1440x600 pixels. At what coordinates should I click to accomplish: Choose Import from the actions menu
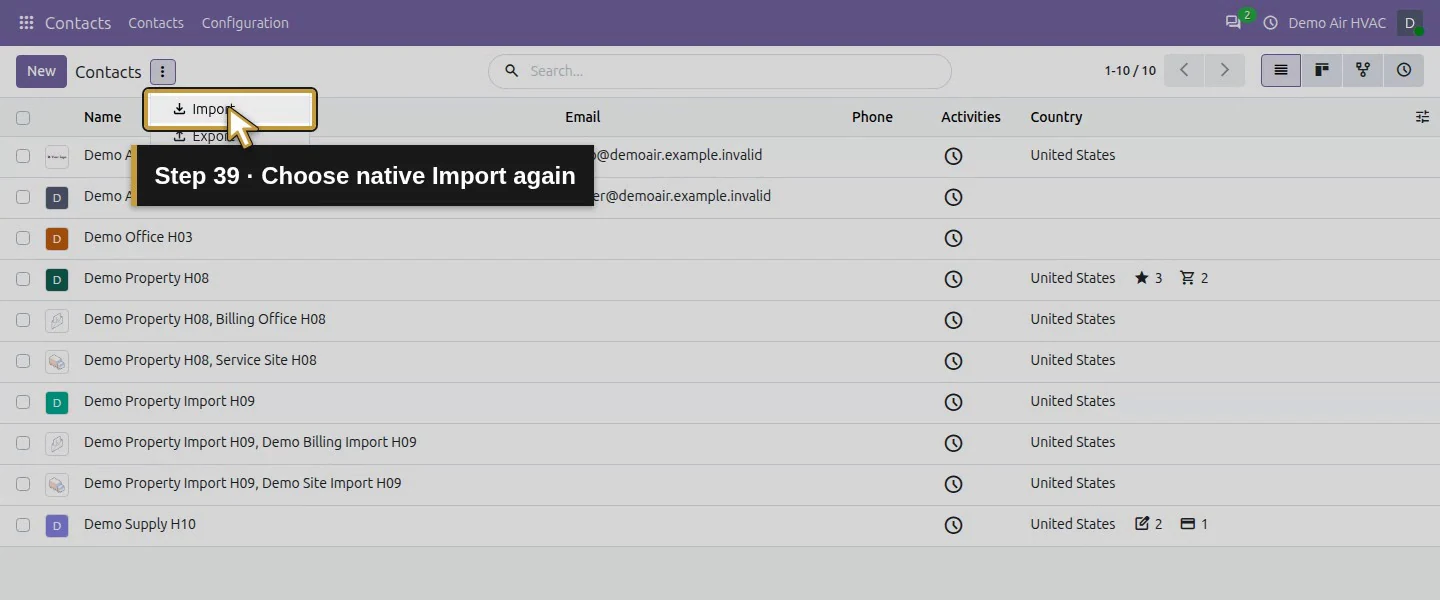pos(230,109)
